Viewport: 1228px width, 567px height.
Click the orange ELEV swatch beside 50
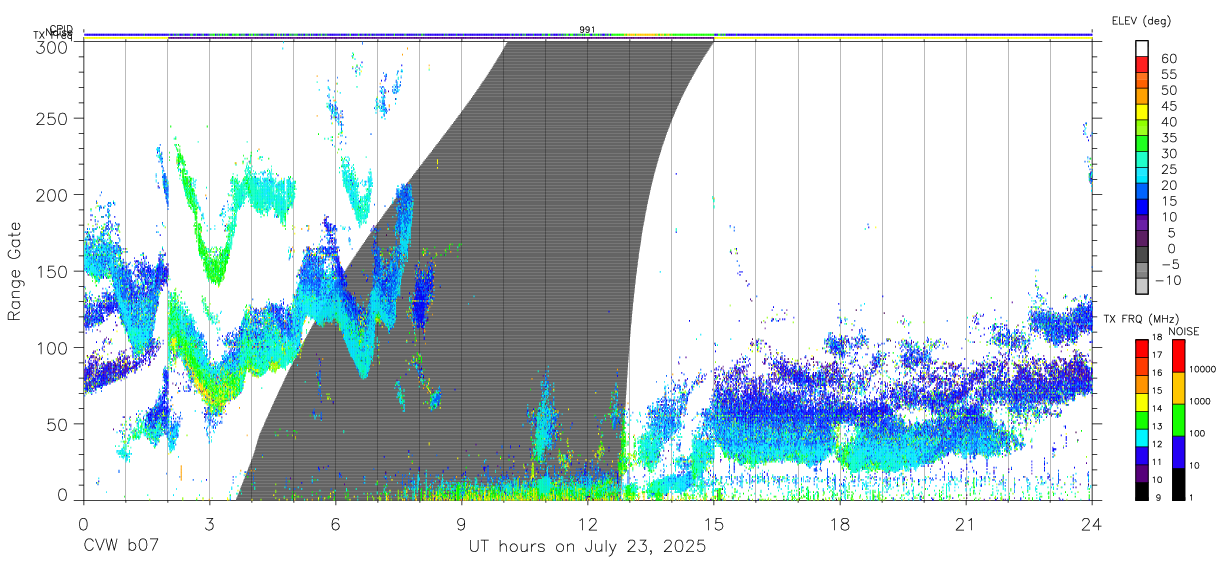(1142, 96)
